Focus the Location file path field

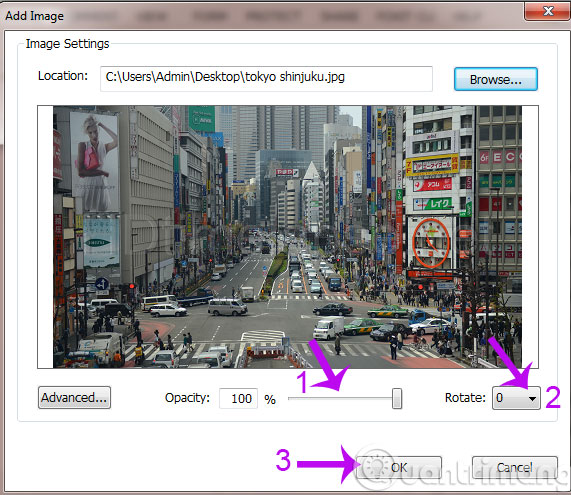pos(266,79)
